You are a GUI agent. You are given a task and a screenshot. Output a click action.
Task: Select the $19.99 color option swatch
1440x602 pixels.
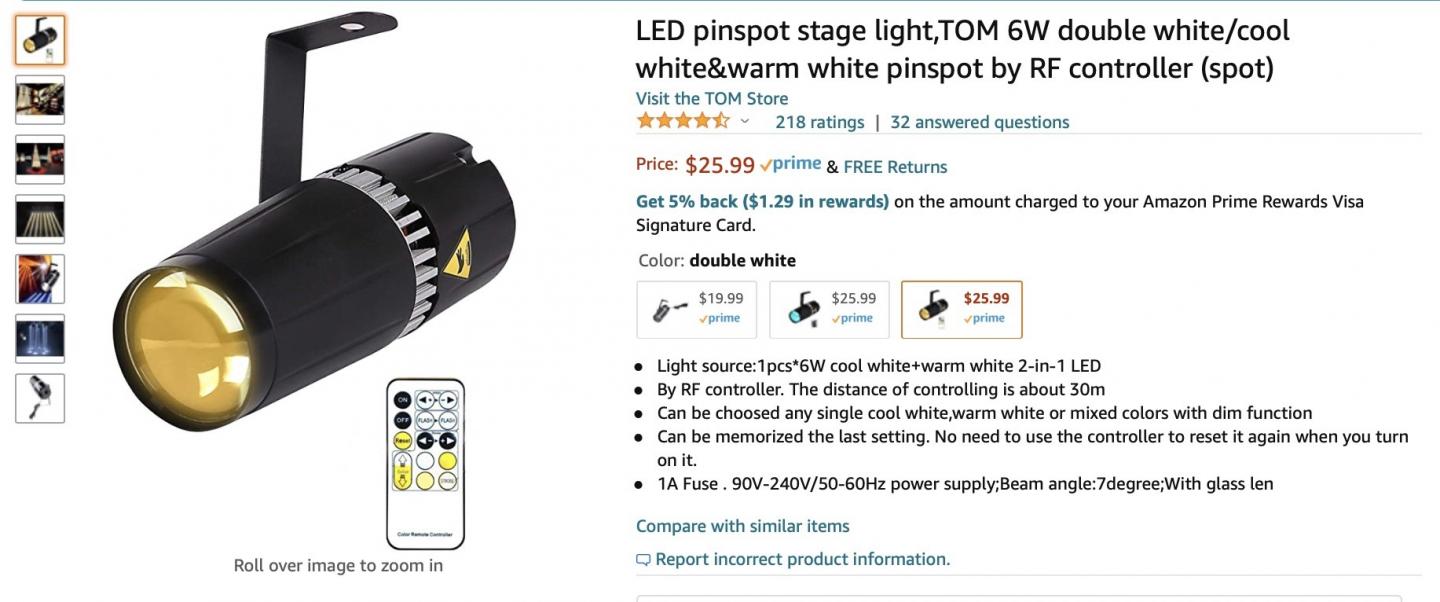697,309
